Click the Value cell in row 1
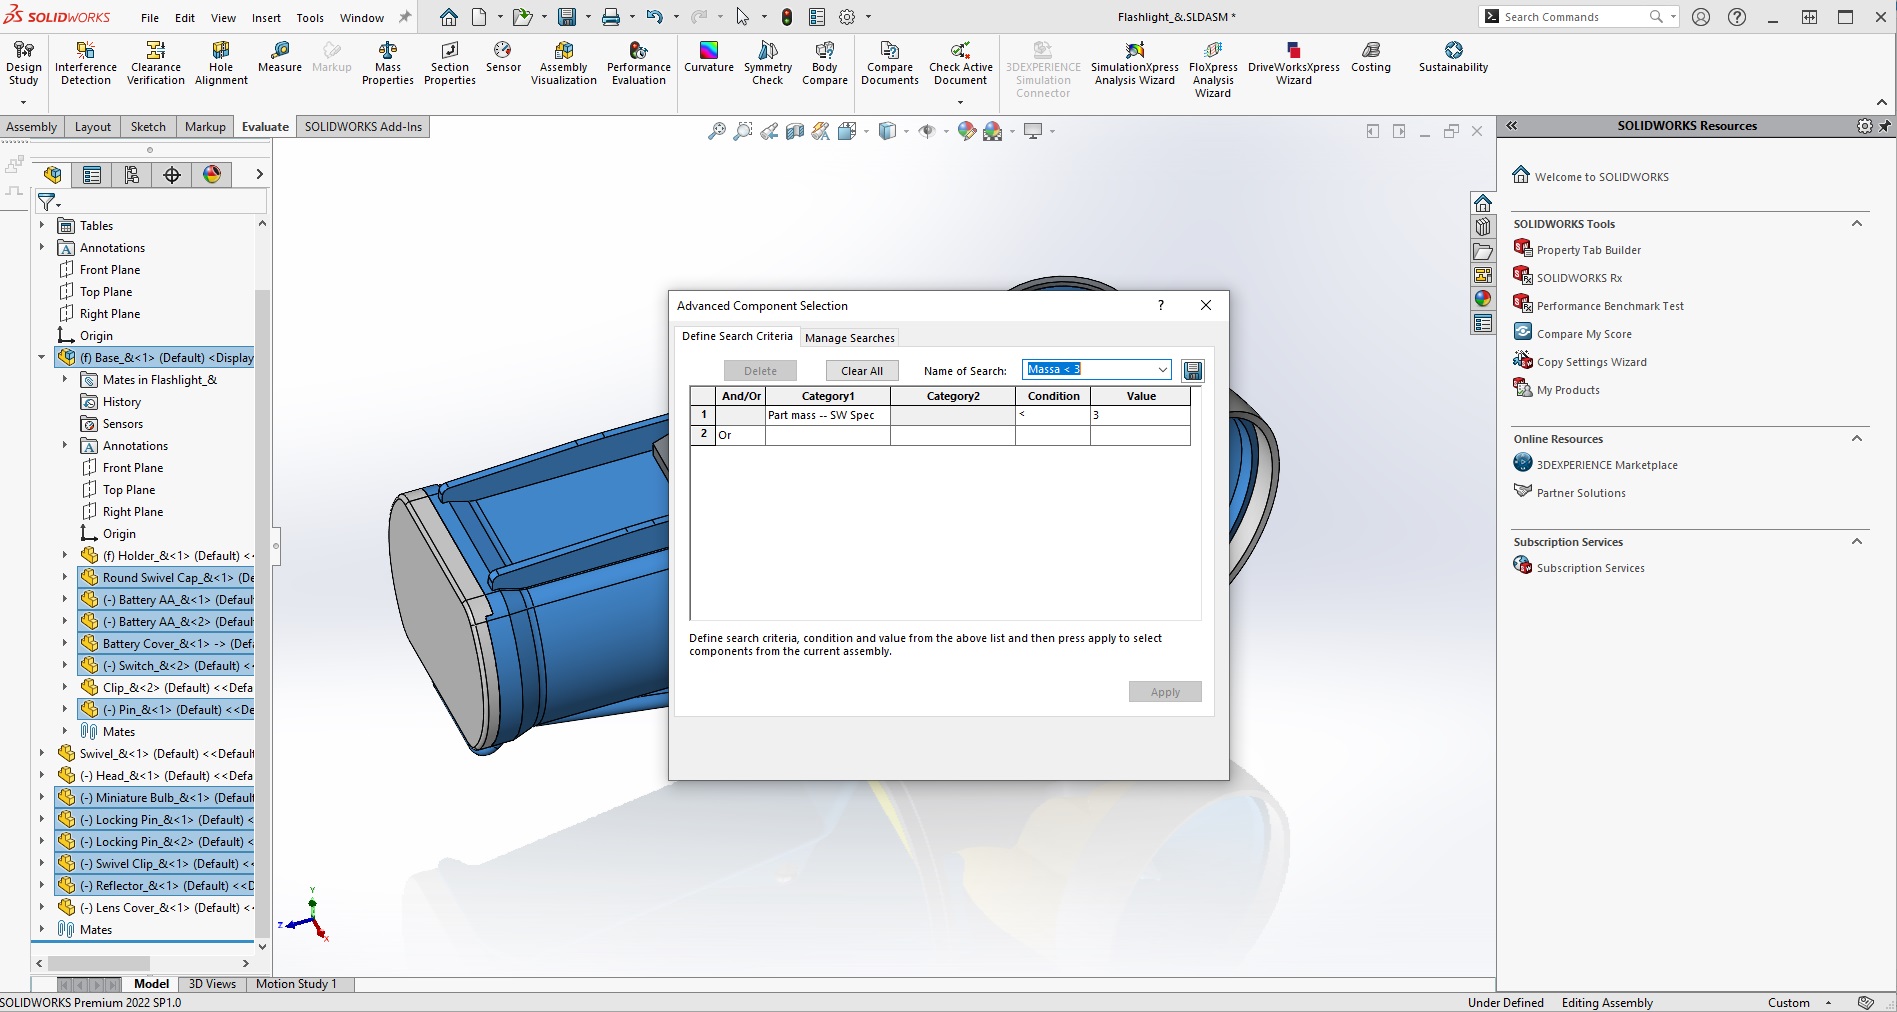The height and width of the screenshot is (1012, 1897). (x=1139, y=415)
